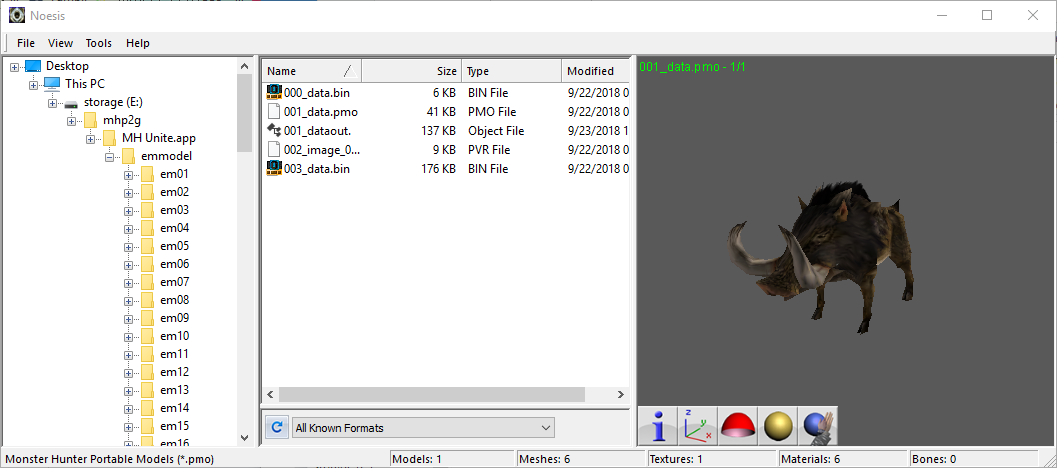
Task: Click the Desktop icon in tree
Action: [x=32, y=66]
